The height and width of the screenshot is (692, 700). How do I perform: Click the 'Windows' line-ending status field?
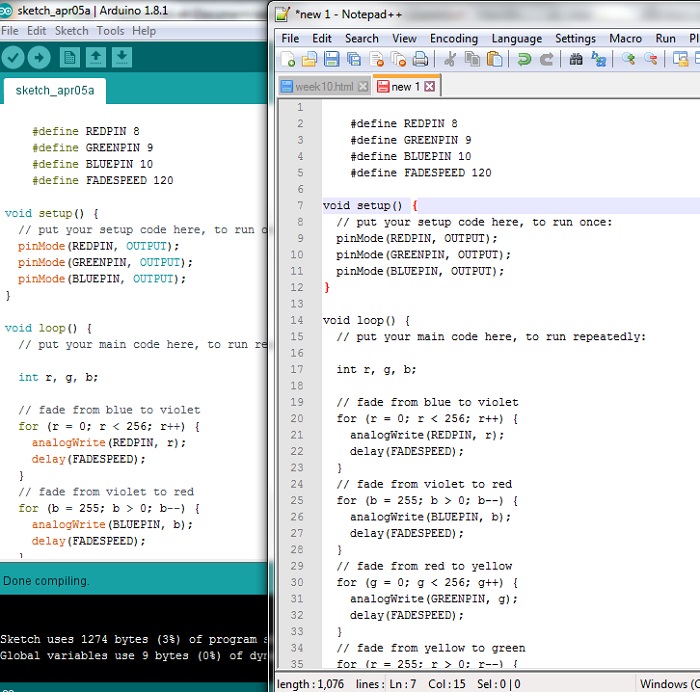coord(669,684)
